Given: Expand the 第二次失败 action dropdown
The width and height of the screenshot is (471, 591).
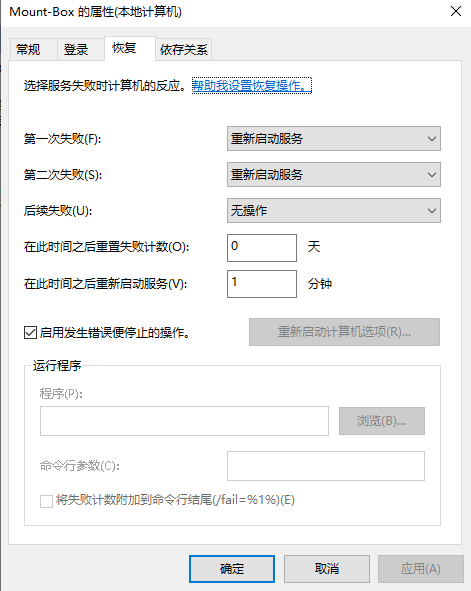Looking at the screenshot, I should pyautogui.click(x=333, y=175).
